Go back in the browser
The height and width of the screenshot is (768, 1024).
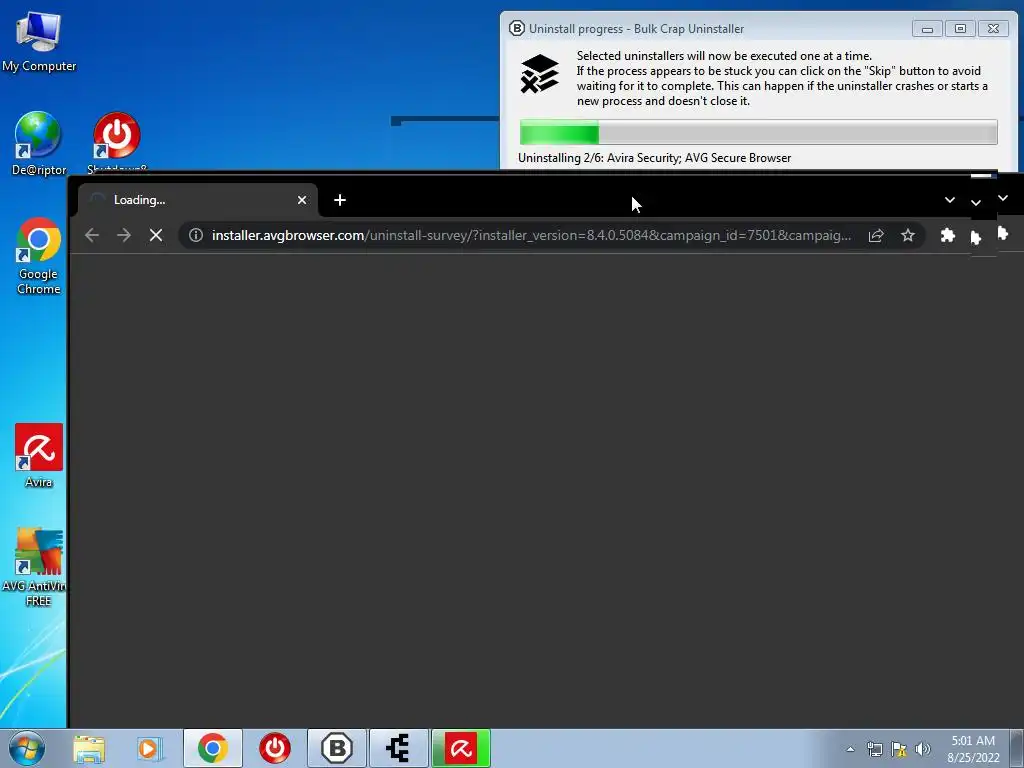[x=92, y=235]
